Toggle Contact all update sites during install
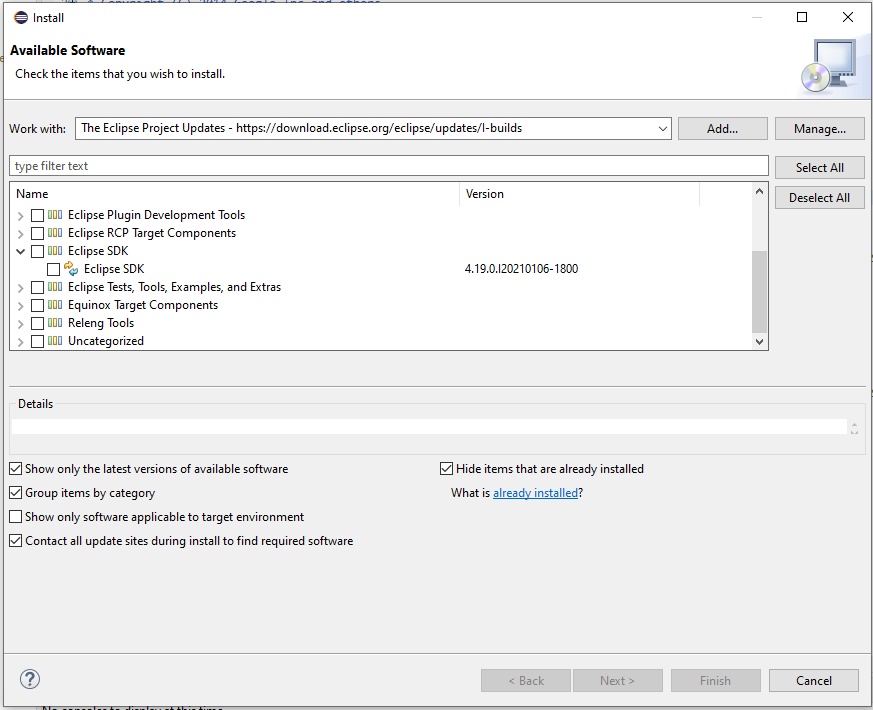 click(x=16, y=541)
